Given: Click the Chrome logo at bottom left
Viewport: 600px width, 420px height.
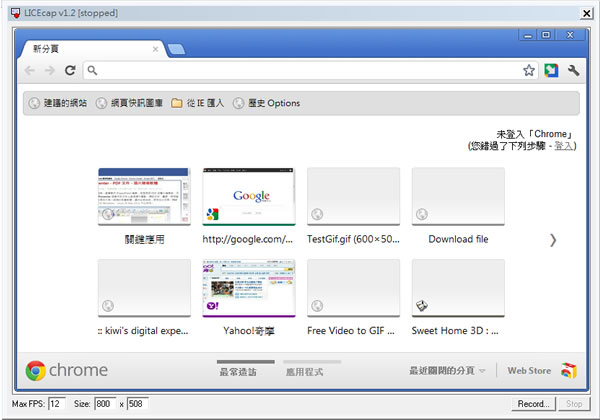Looking at the screenshot, I should click(x=36, y=371).
